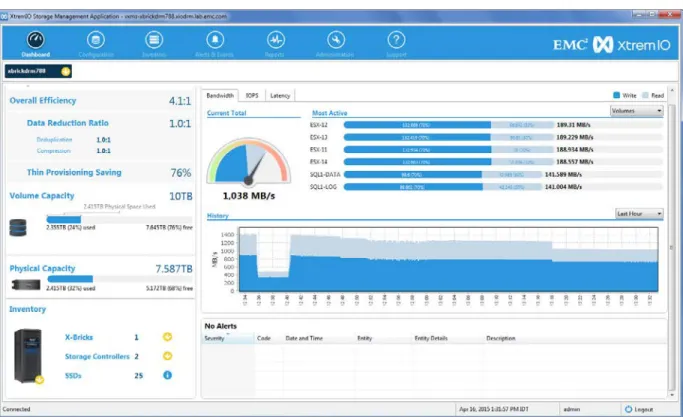Open the Volumes dropdown in Most Active
Image resolution: width=683 pixels, height=417 pixels.
tap(636, 111)
